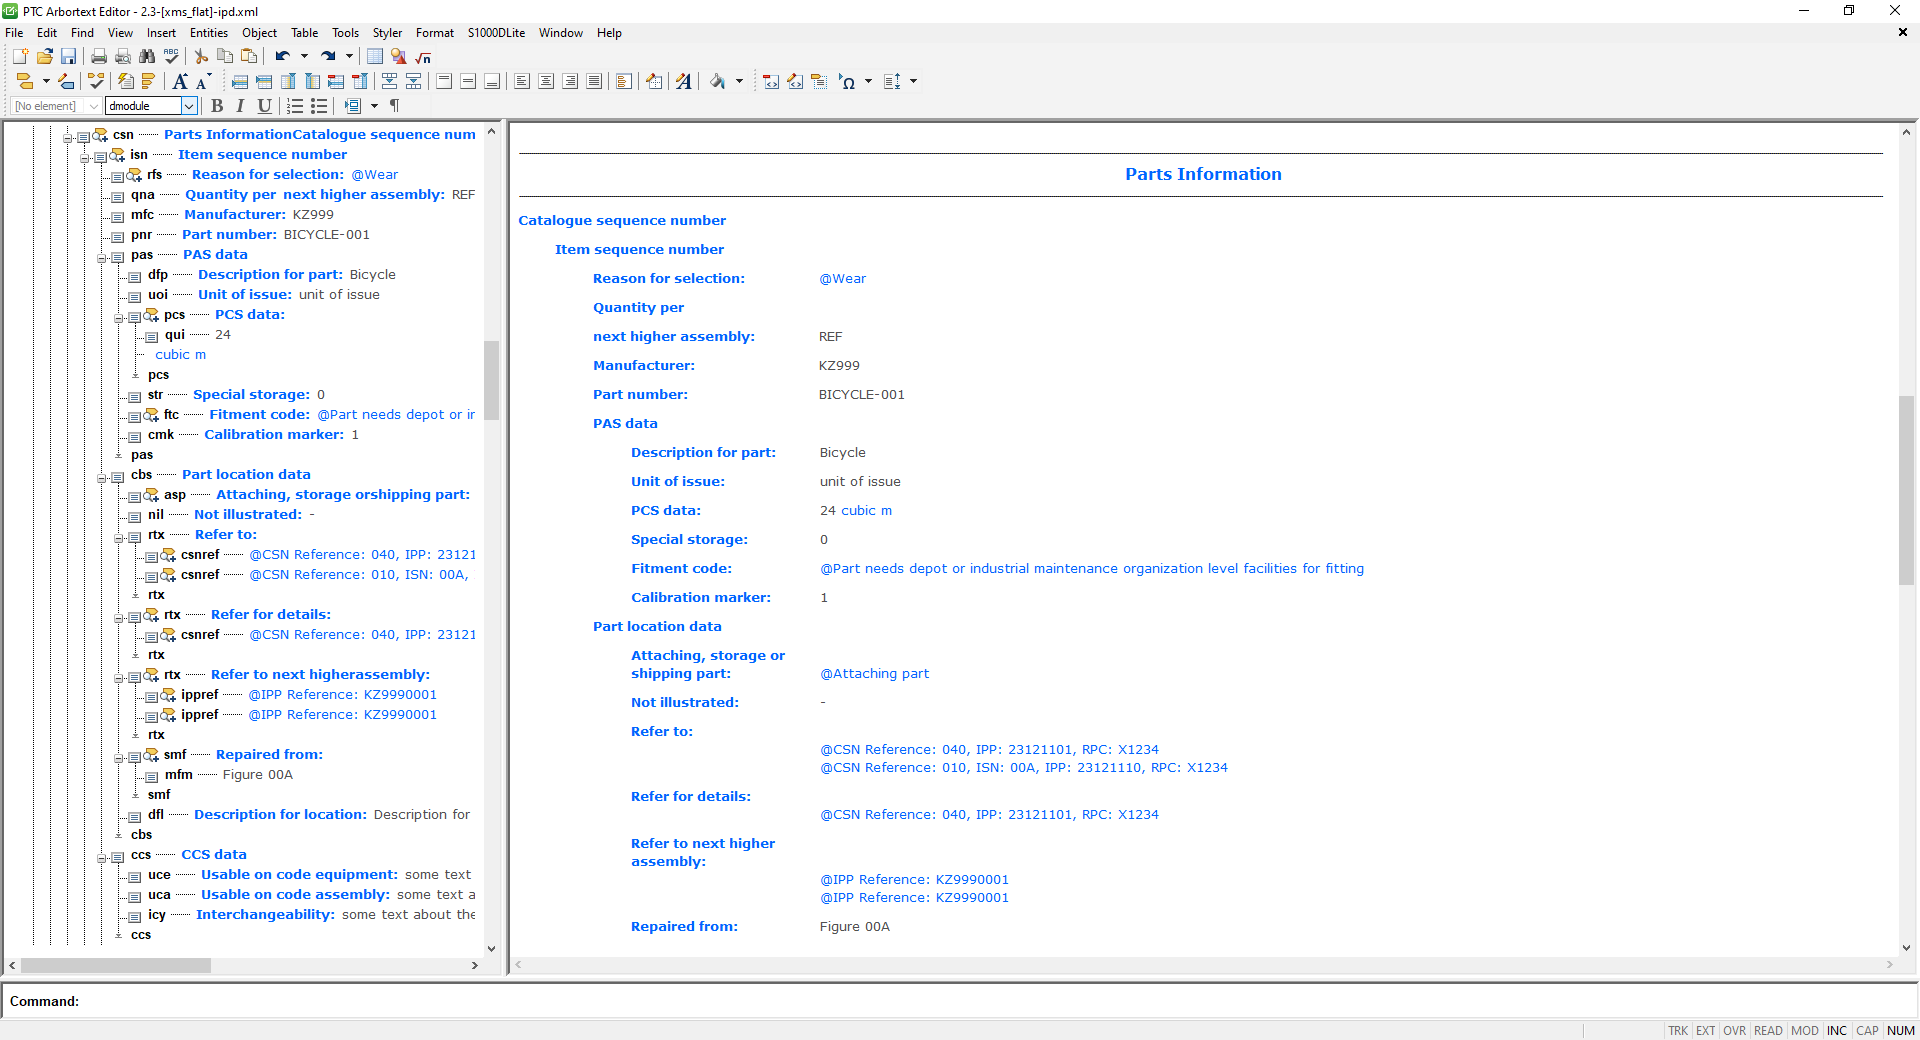Insert a special symbol using the Ω icon
This screenshot has width=1920, height=1040.
(x=848, y=82)
